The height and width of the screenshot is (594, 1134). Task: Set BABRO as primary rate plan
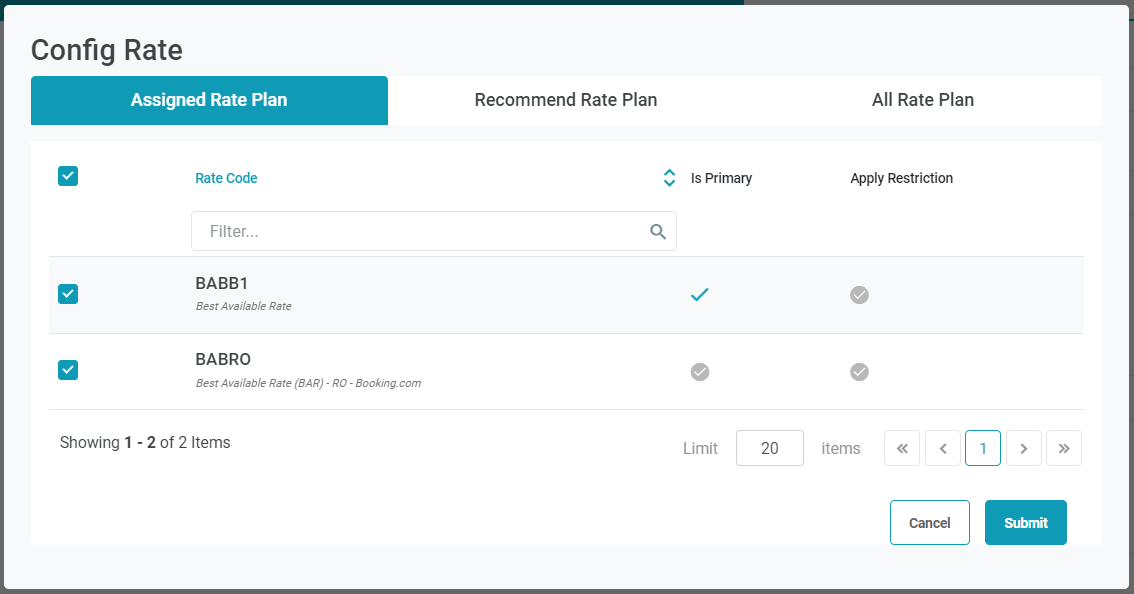[700, 372]
